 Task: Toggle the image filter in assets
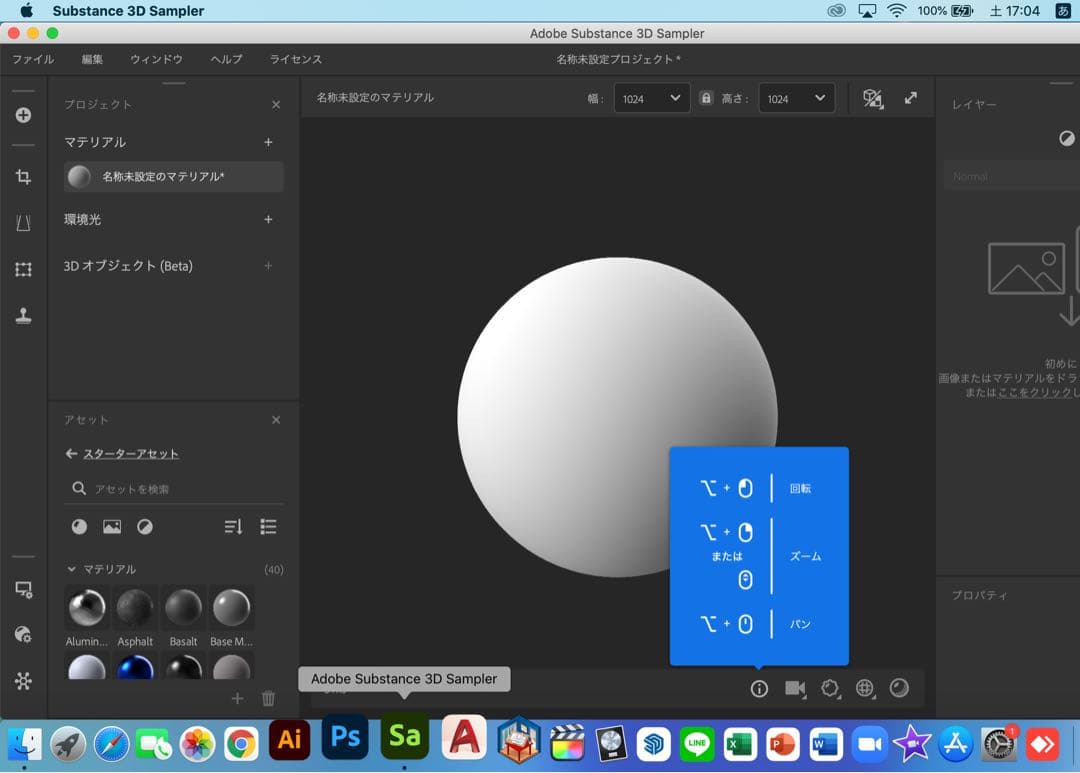point(112,527)
